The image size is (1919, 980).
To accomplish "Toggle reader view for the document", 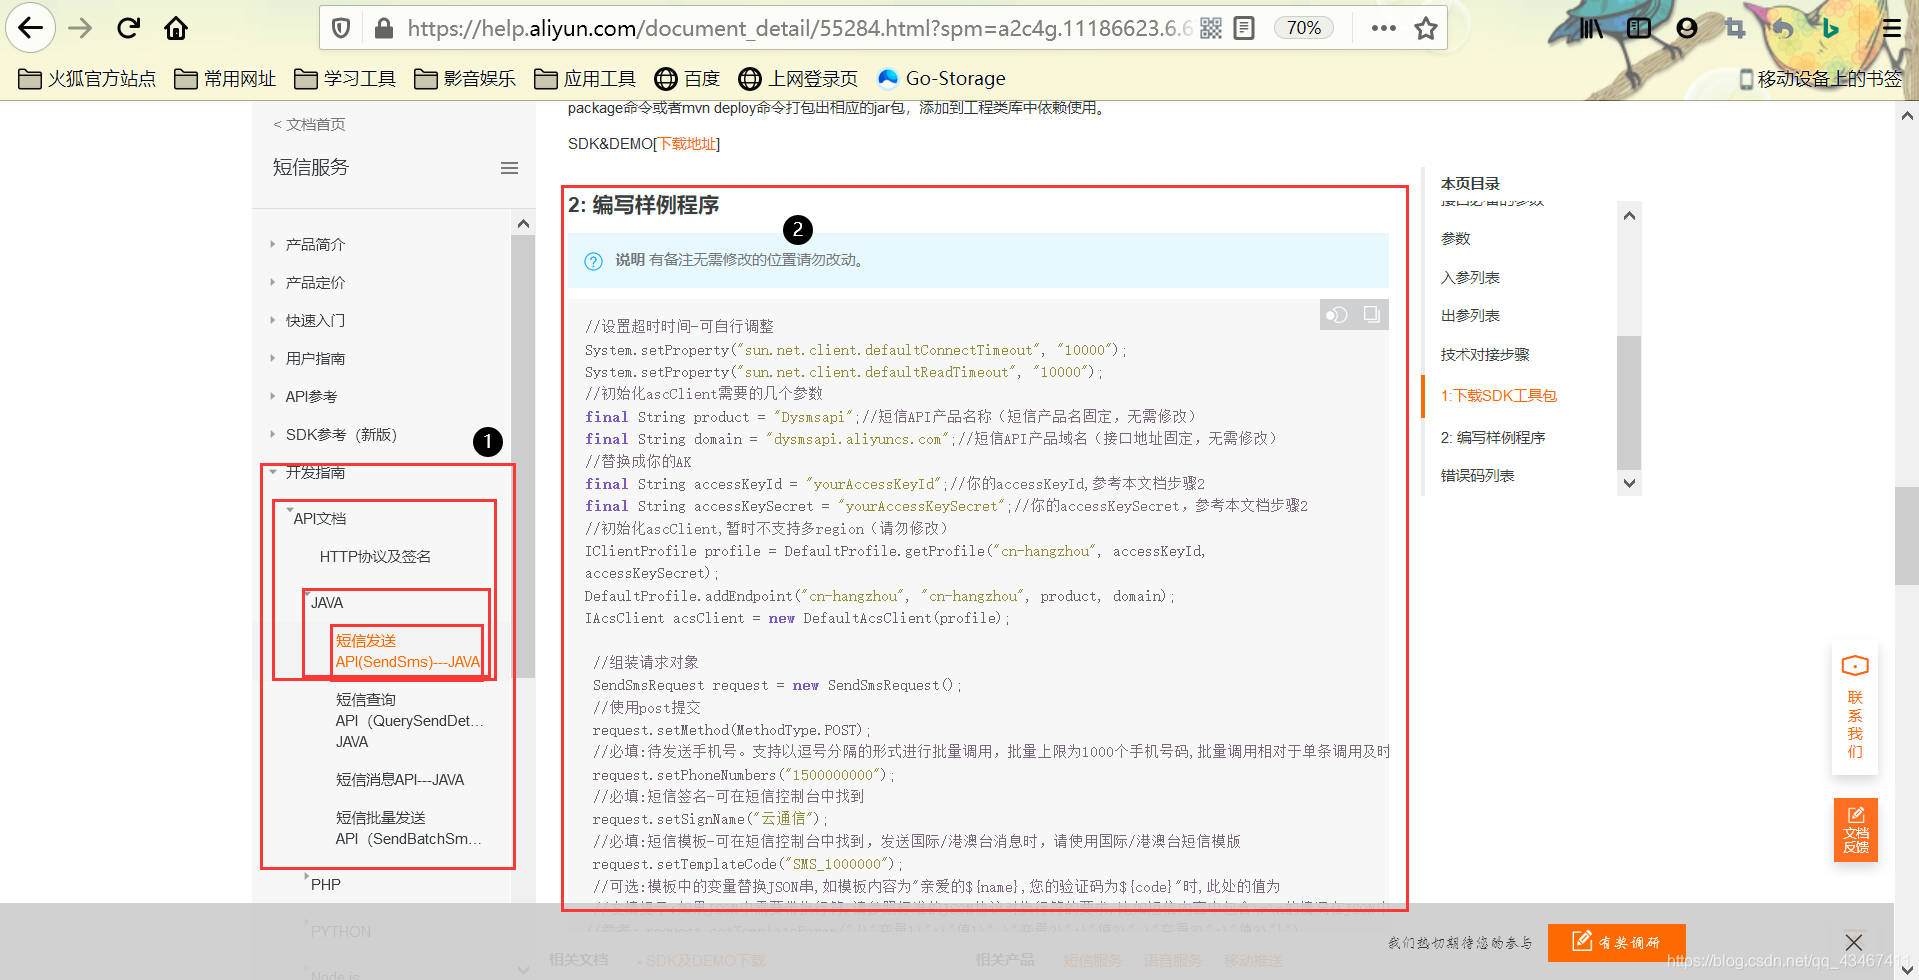I will (1244, 28).
